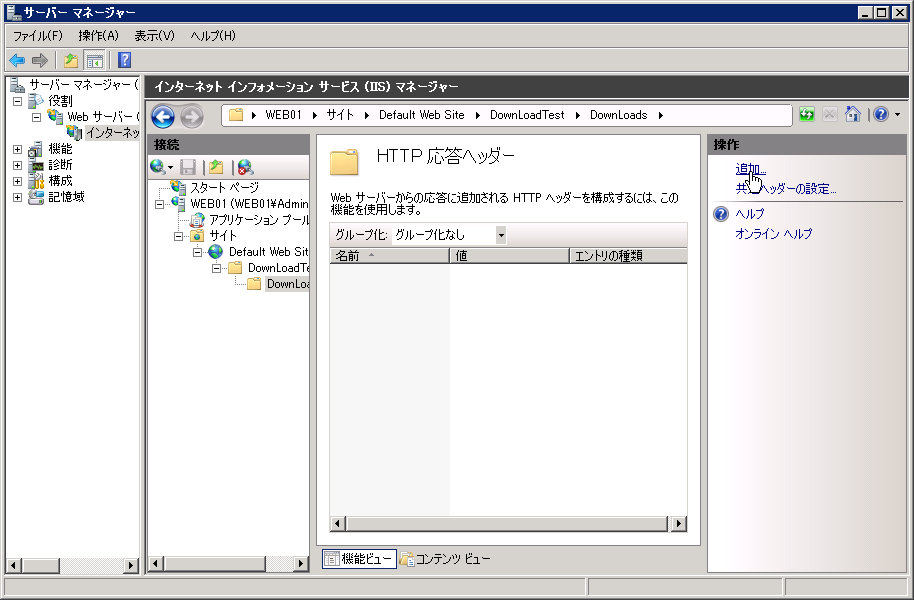The width and height of the screenshot is (914, 600).
Task: Select the スタート ページ tree item
Action: [224, 188]
